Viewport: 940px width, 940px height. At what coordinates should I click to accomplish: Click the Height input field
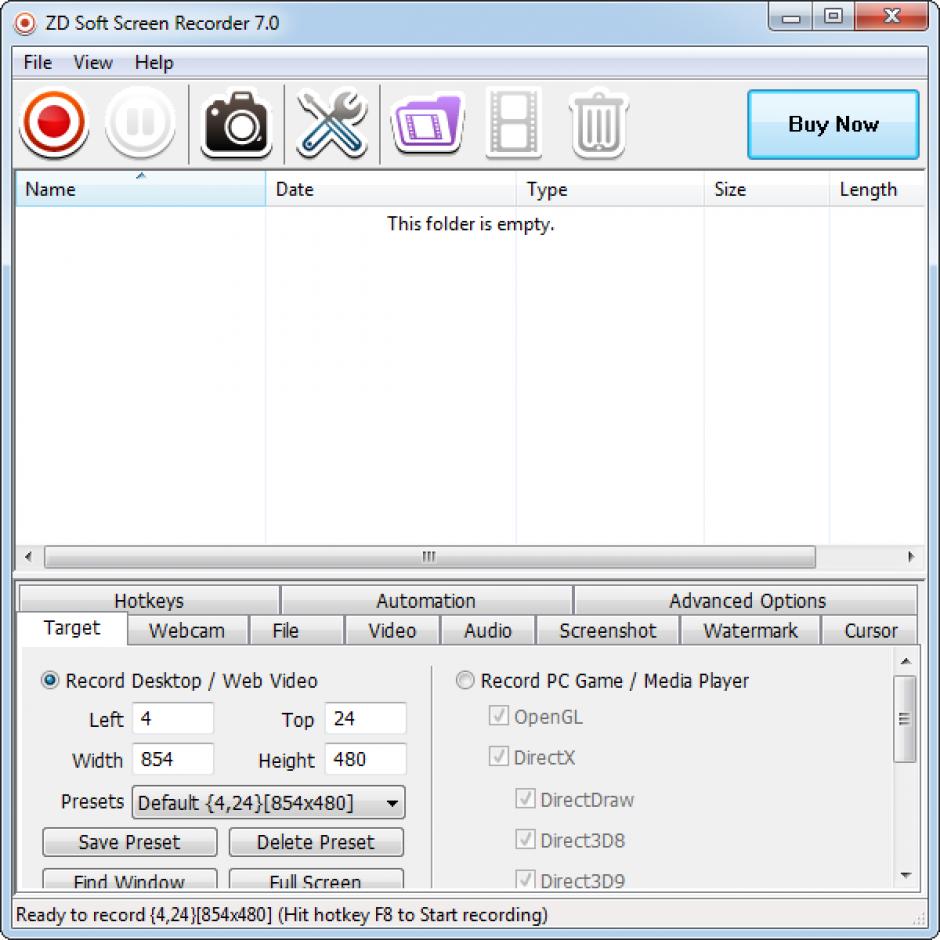click(x=366, y=759)
